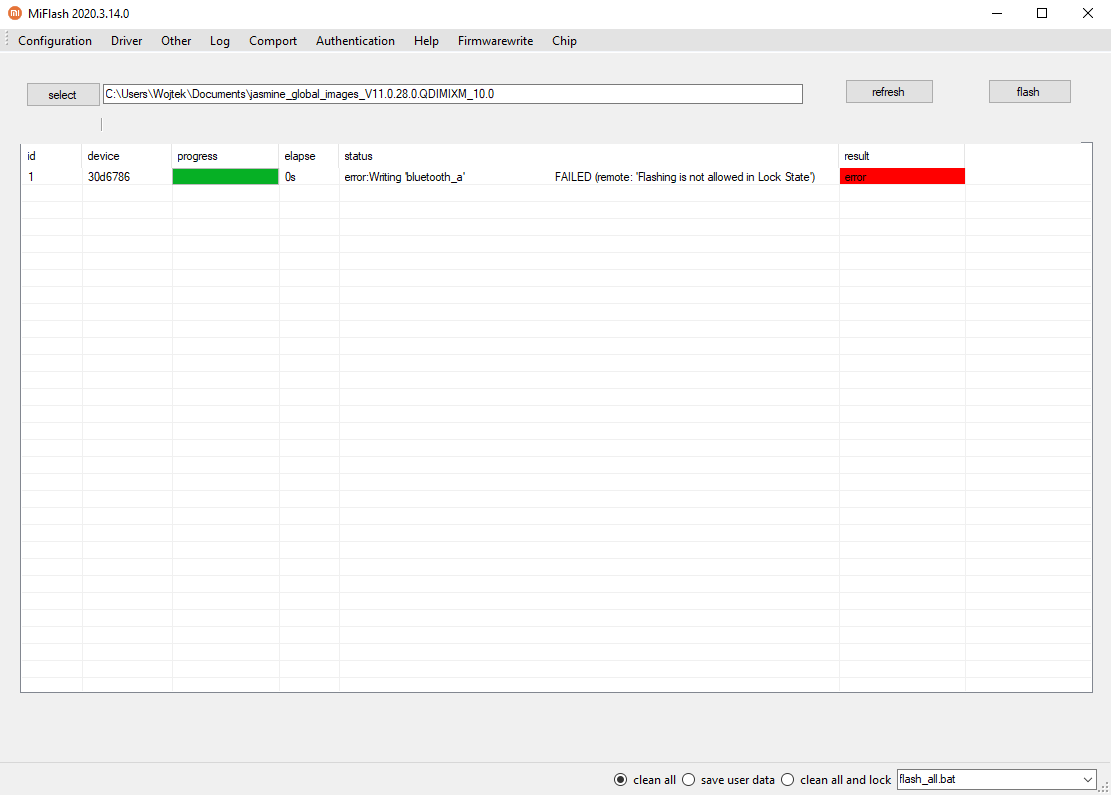Open the Firmwarewrite menu

tap(495, 41)
